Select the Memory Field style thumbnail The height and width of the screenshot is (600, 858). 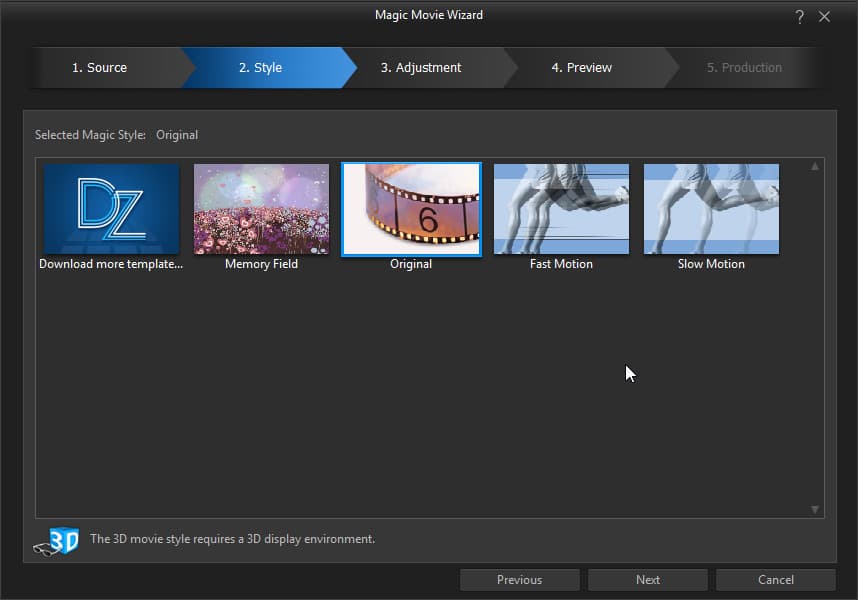(262, 209)
